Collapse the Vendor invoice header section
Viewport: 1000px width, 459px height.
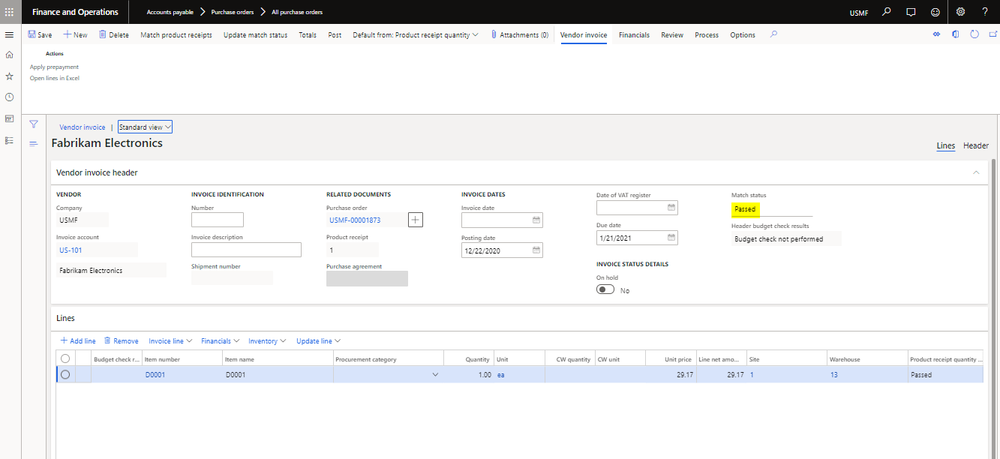(x=975, y=172)
